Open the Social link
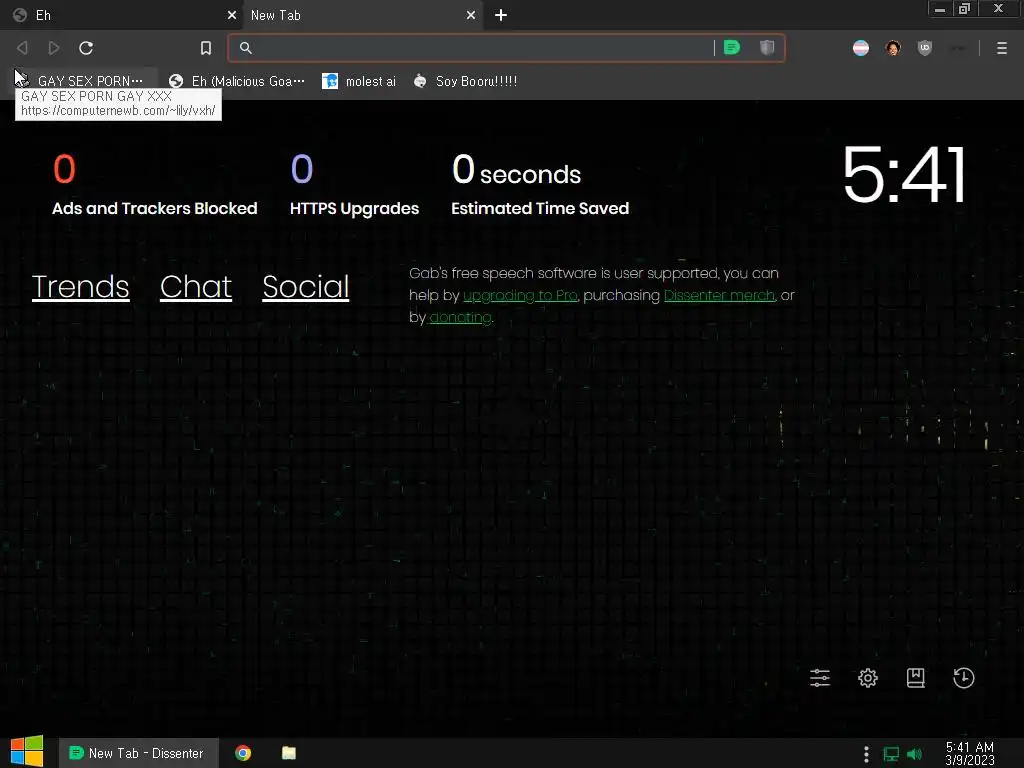This screenshot has height=768, width=1024. point(306,287)
